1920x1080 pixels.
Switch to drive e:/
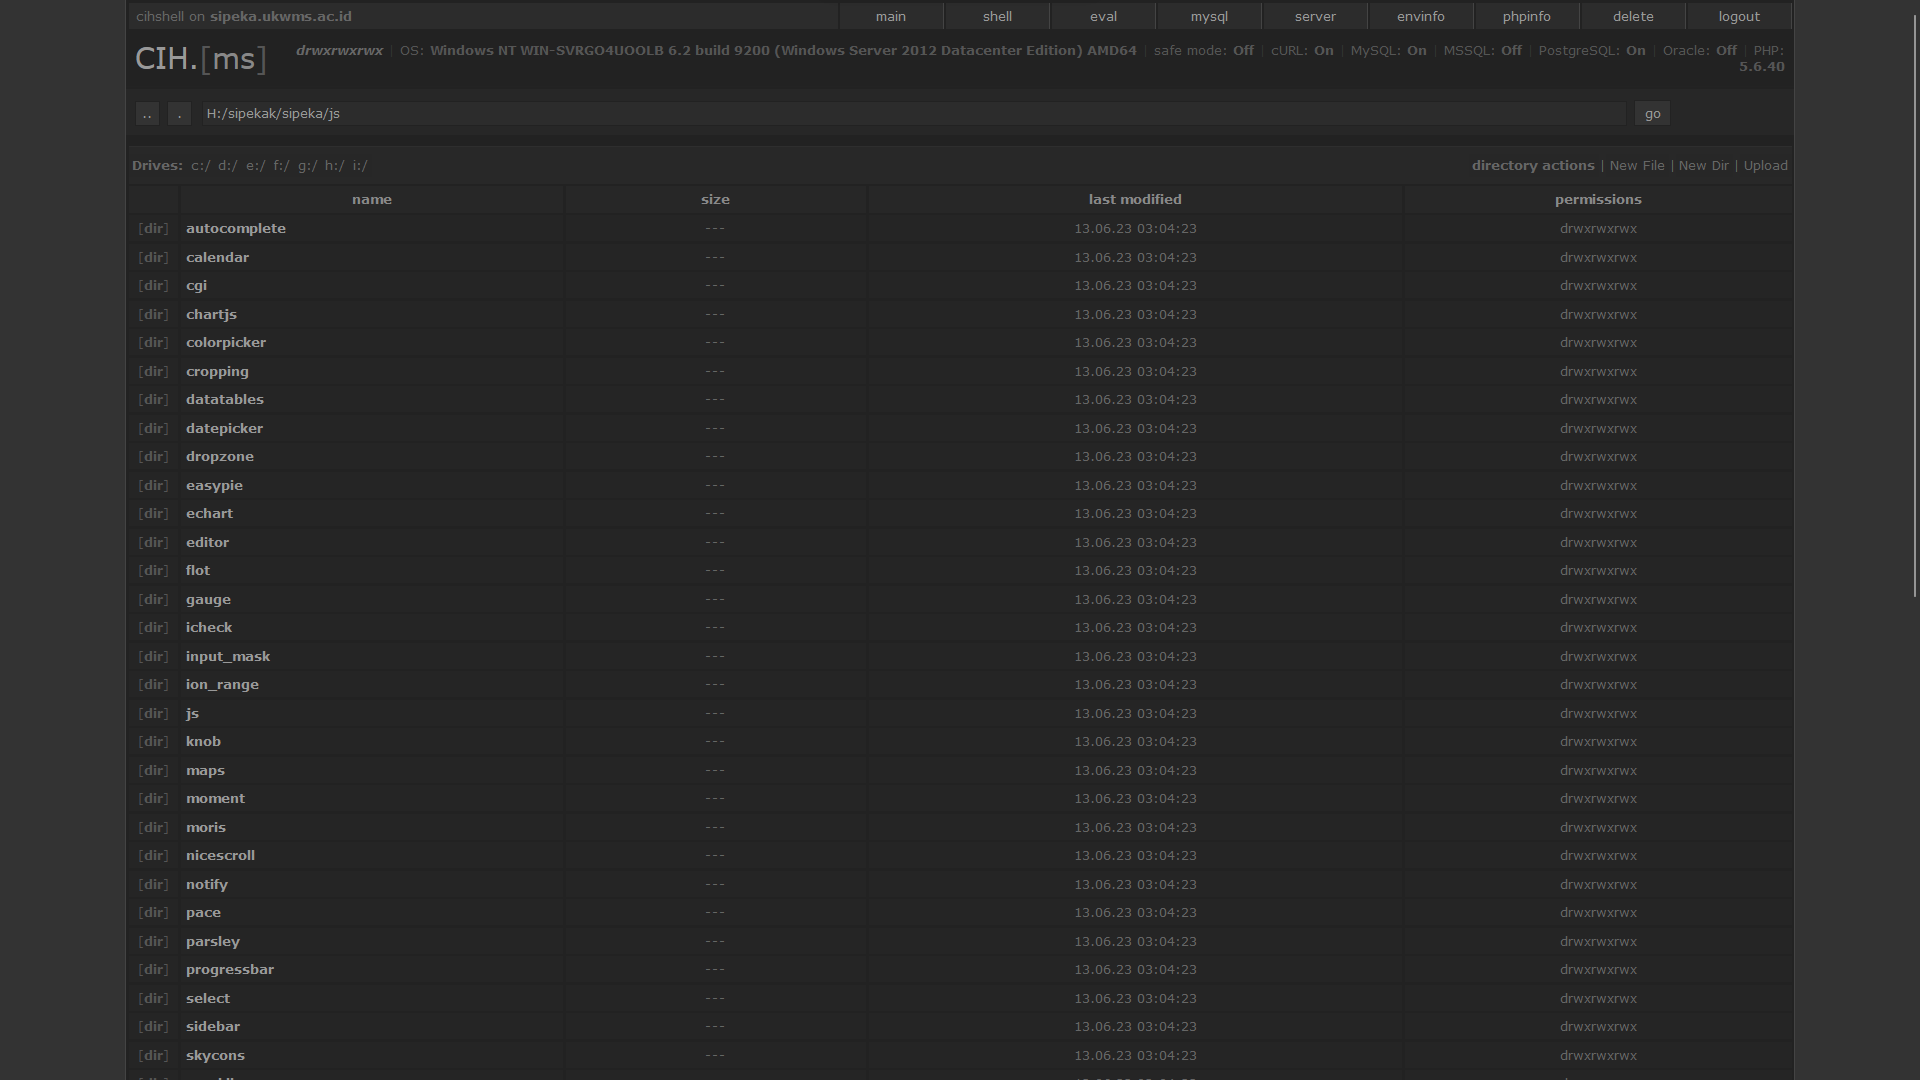[x=256, y=166]
